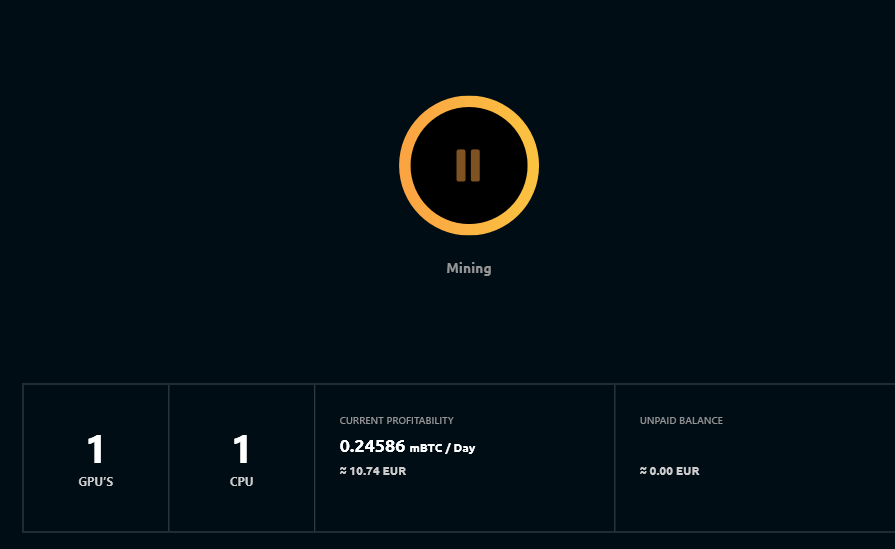This screenshot has width=895, height=549.
Task: Pause mining with the orange circle button
Action: coord(469,165)
